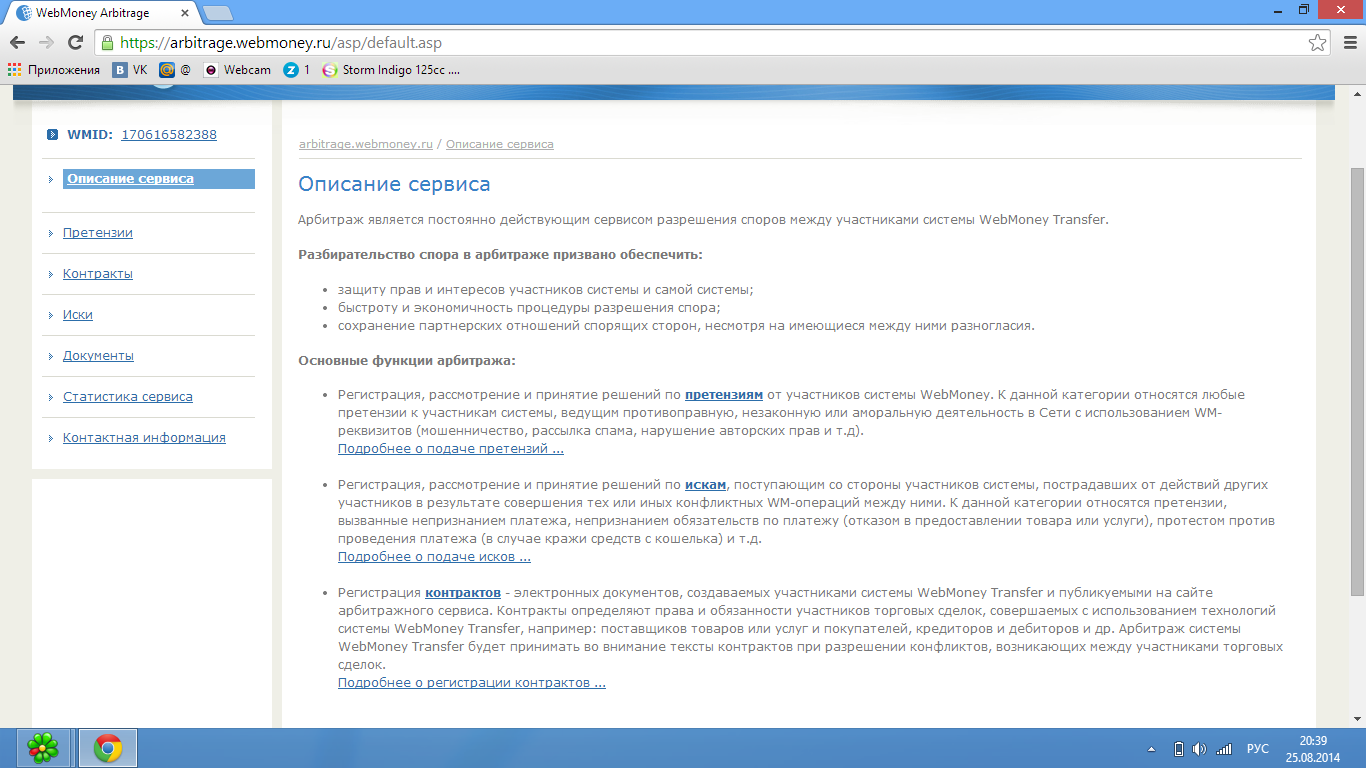
Task: Click the Описание сервиса page heading
Action: click(394, 185)
